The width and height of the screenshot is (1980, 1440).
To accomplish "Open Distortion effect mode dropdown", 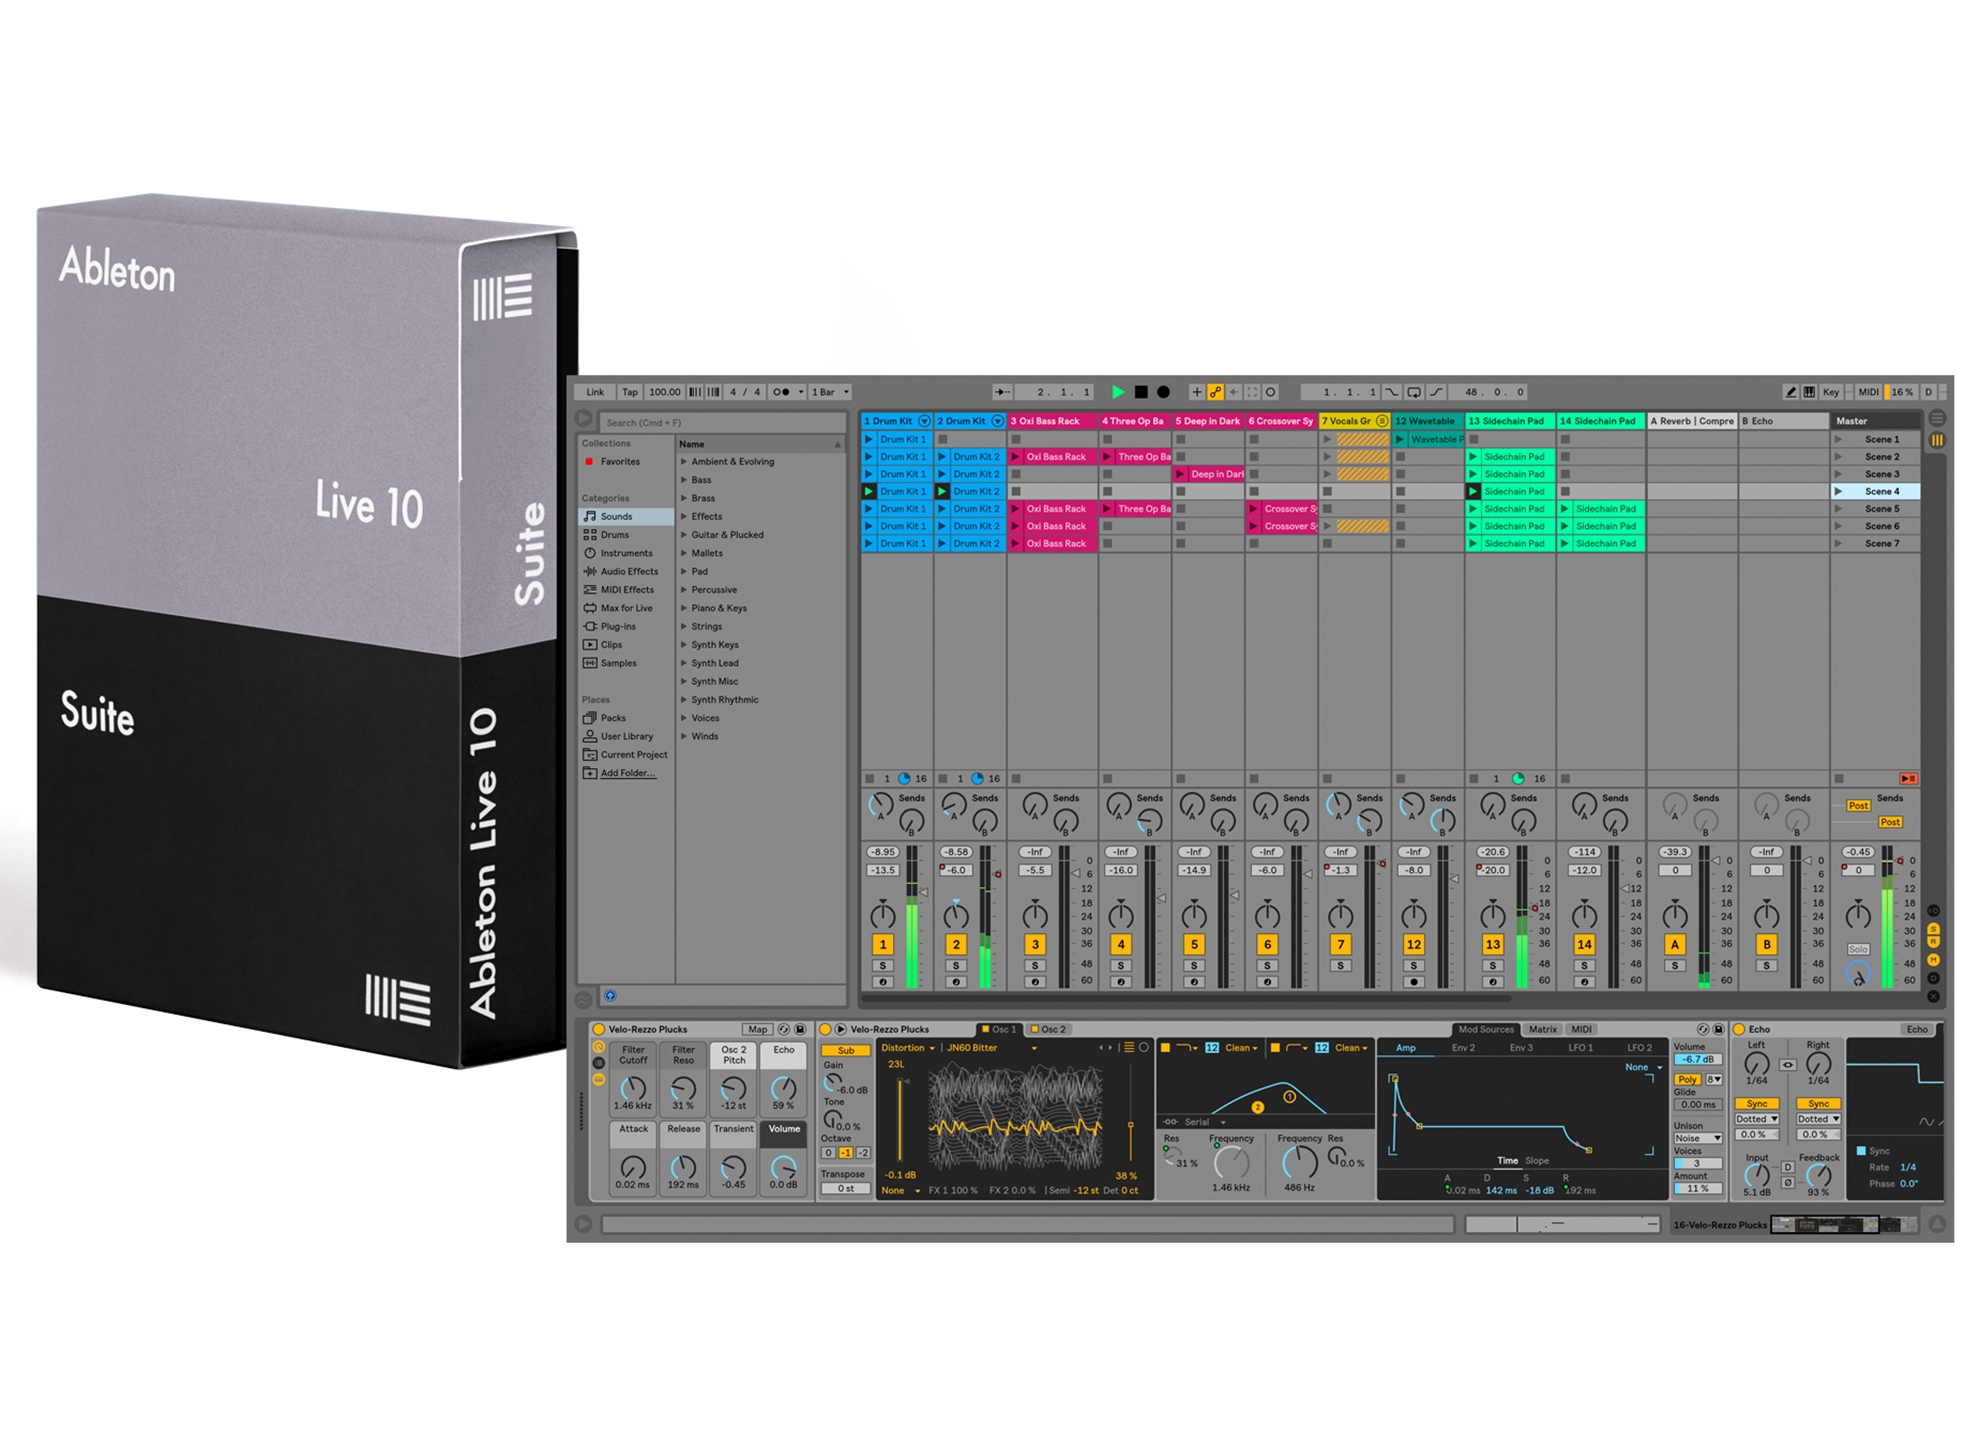I will (908, 1048).
